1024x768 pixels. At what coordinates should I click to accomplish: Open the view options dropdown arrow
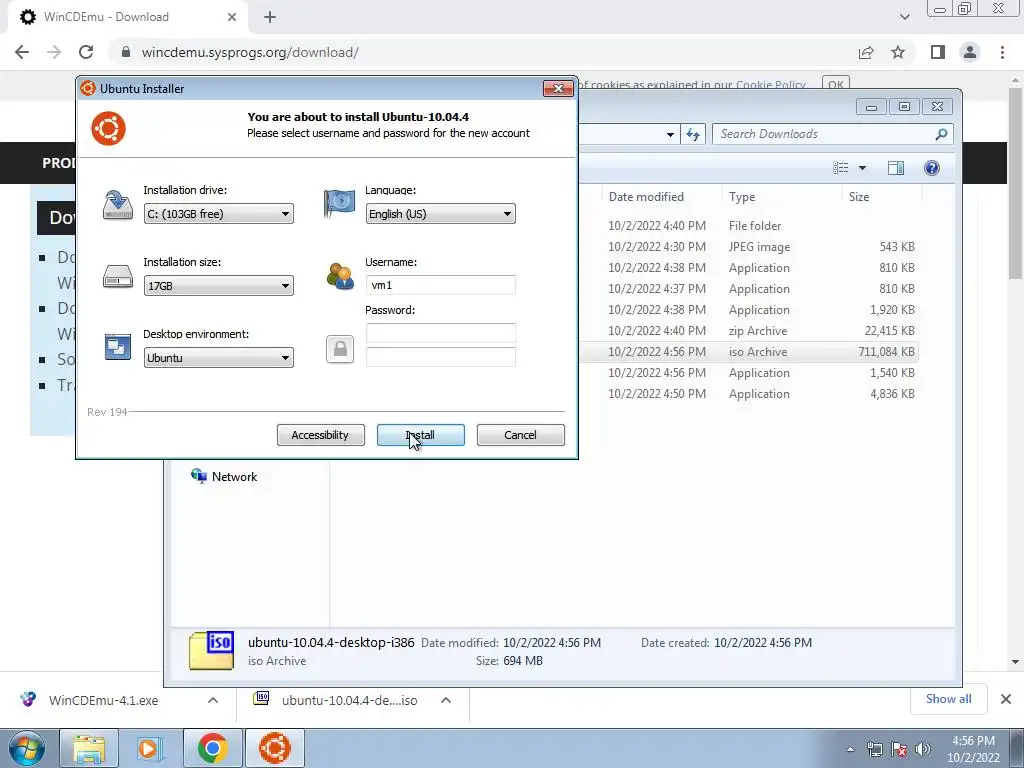click(862, 168)
